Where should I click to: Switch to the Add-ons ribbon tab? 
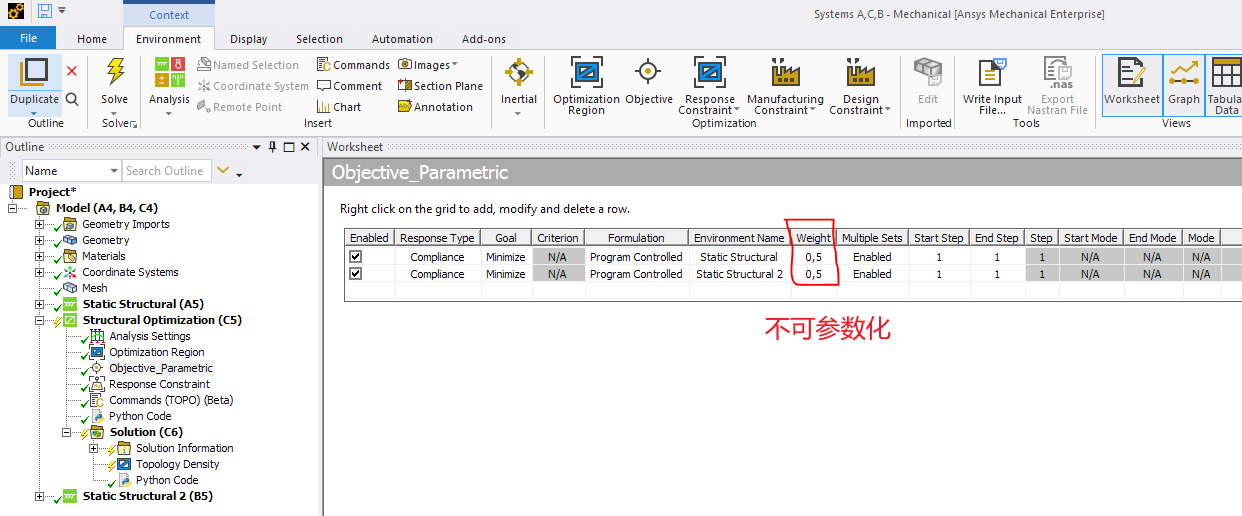(x=484, y=39)
